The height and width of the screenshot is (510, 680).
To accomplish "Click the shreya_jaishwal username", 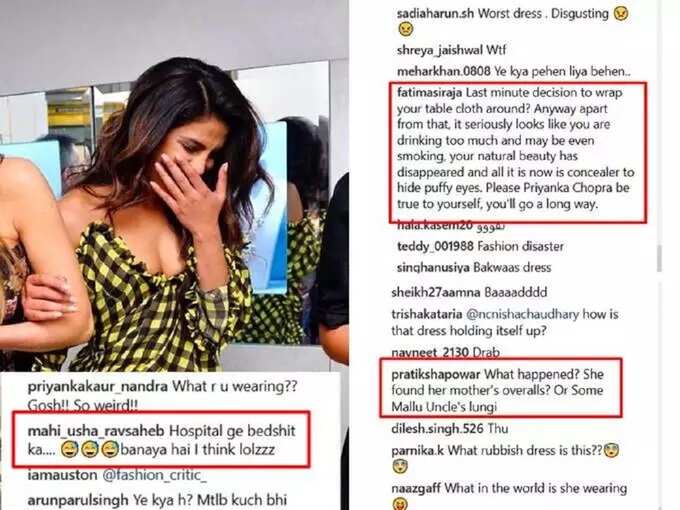I will (439, 50).
